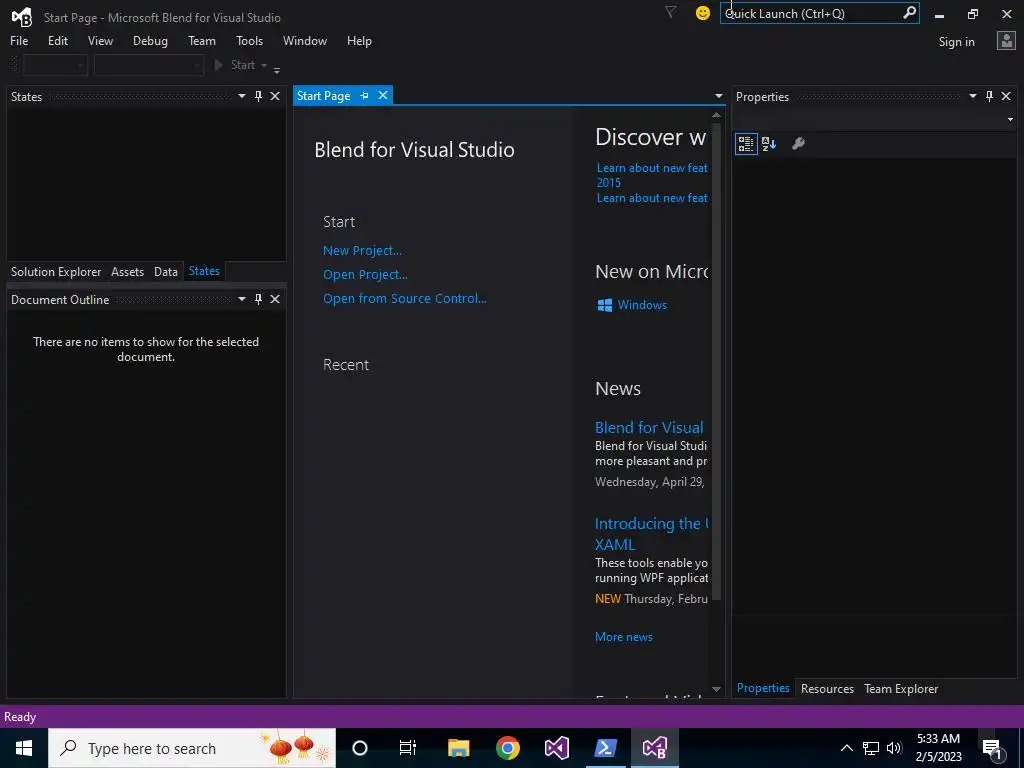This screenshot has width=1024, height=768.
Task: Send feedback via smiley face icon
Action: click(703, 13)
